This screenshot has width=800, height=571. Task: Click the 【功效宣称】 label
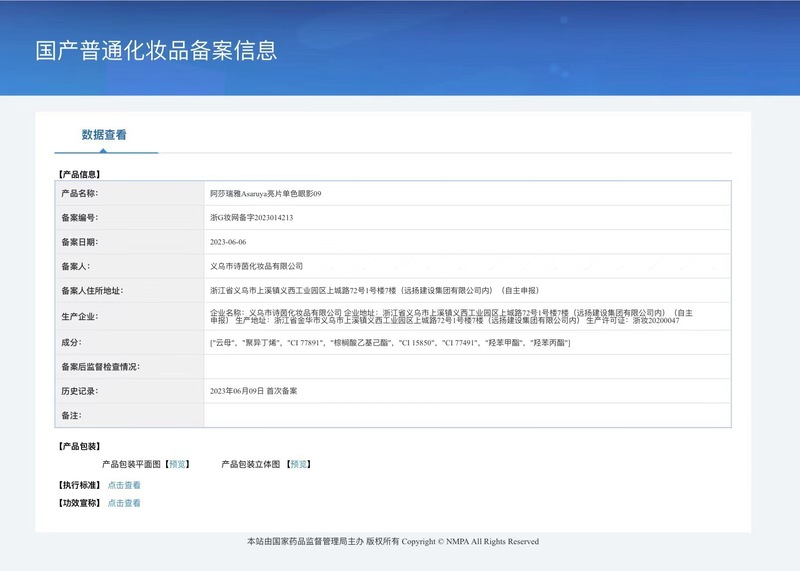79,503
